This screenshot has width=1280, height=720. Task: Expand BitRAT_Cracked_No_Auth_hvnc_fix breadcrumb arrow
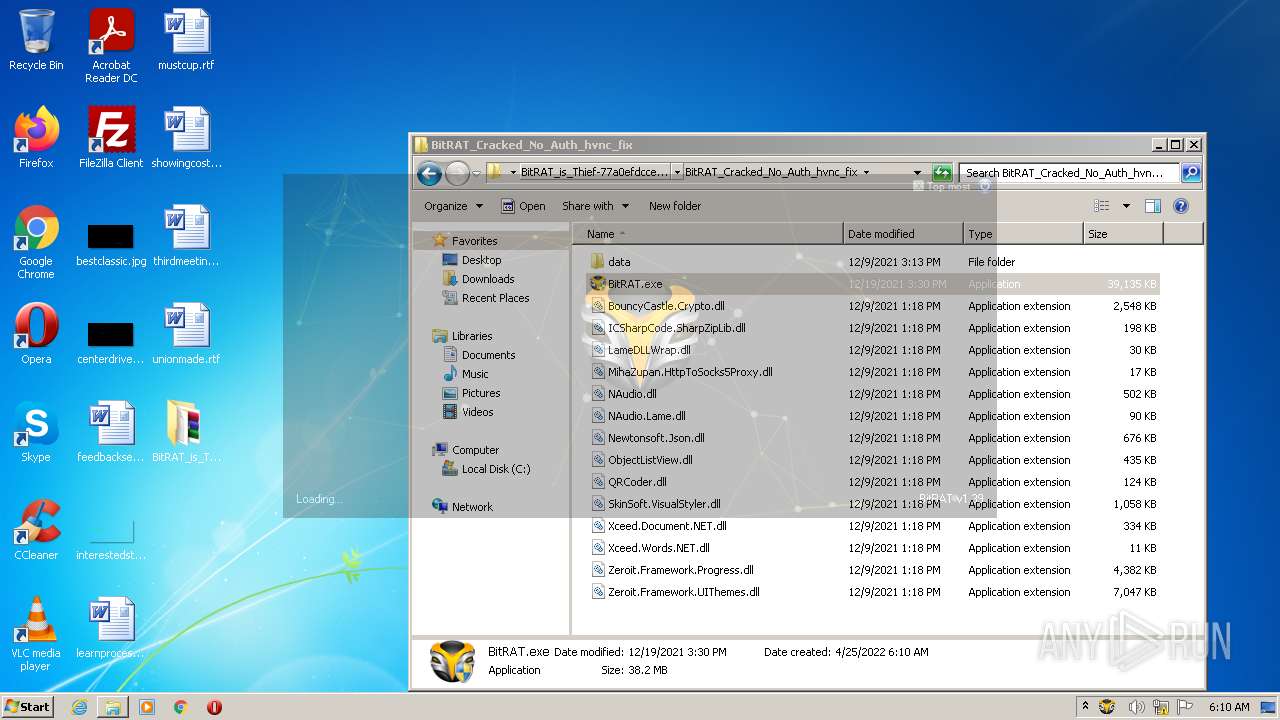coord(866,172)
